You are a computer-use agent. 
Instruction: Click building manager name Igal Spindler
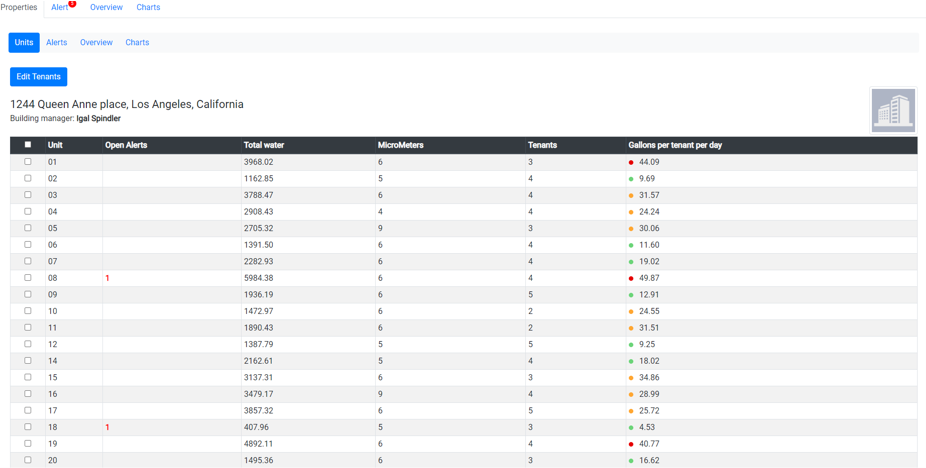point(99,119)
